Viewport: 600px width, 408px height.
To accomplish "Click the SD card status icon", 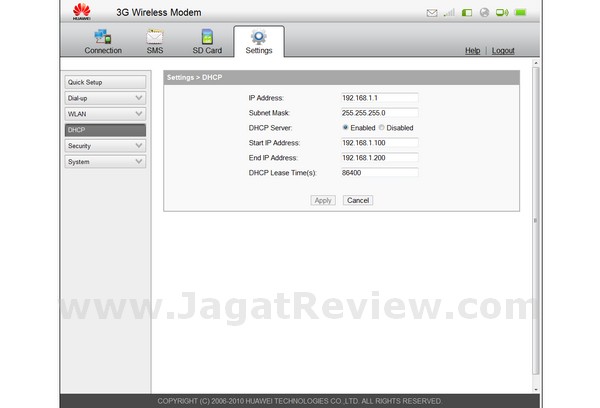I will [467, 13].
